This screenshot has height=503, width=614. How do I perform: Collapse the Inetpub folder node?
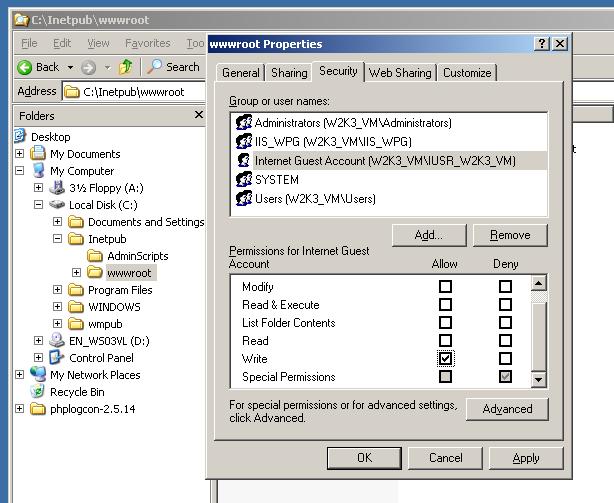58,238
